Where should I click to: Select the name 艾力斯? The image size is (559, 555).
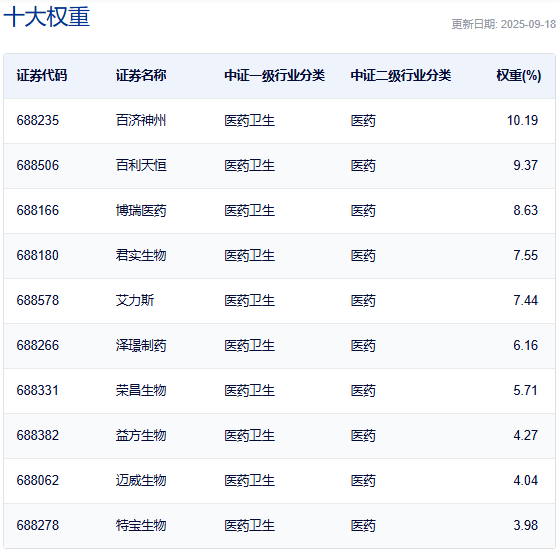tap(135, 300)
